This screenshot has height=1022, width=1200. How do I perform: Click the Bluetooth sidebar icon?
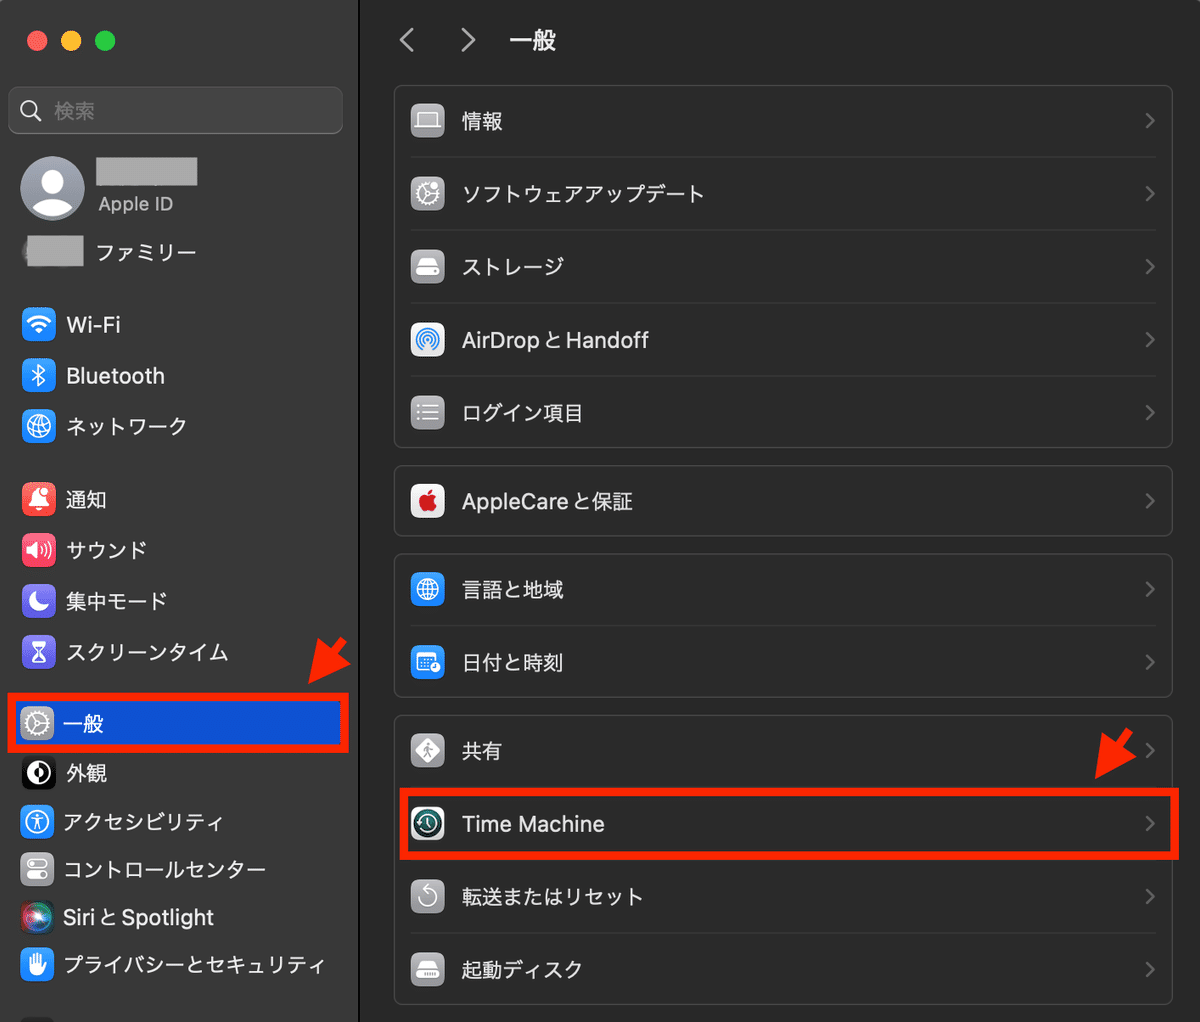(x=38, y=375)
